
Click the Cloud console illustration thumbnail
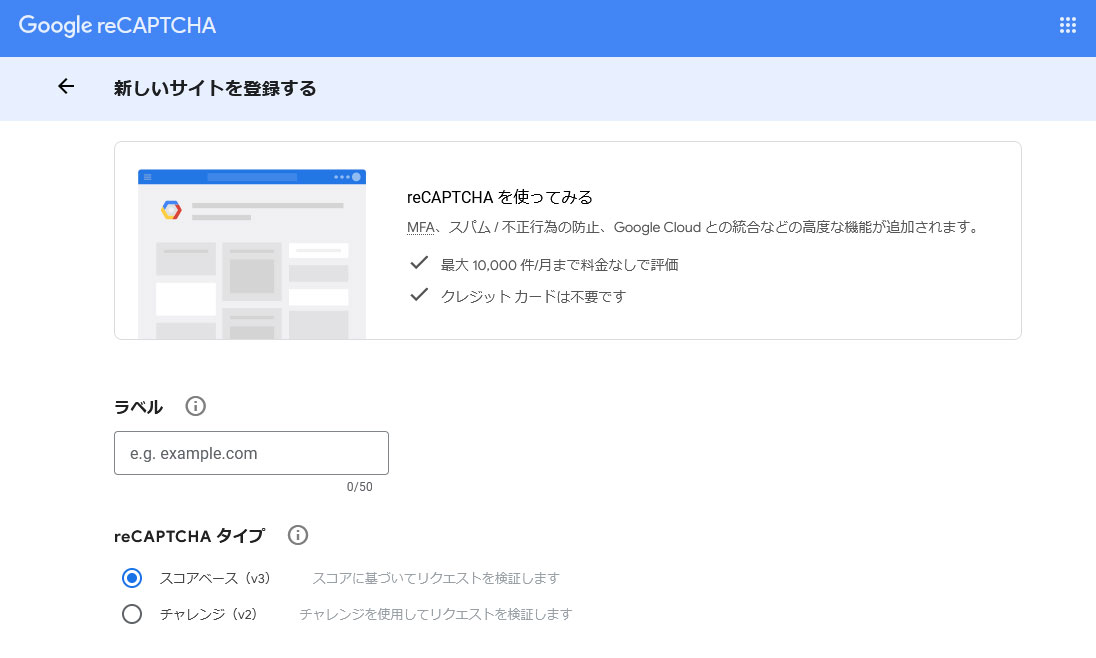coord(252,255)
